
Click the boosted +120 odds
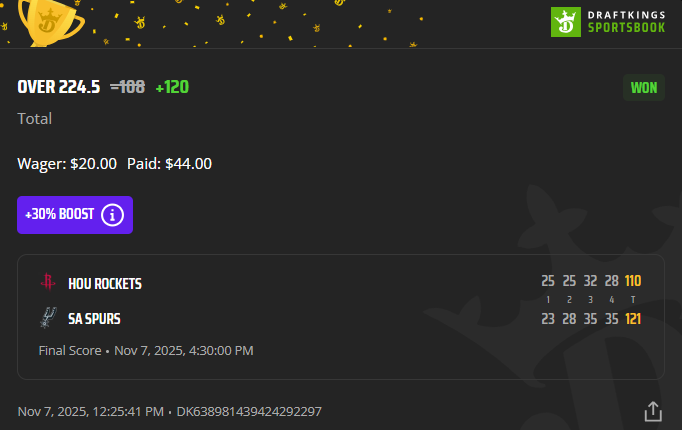click(172, 87)
